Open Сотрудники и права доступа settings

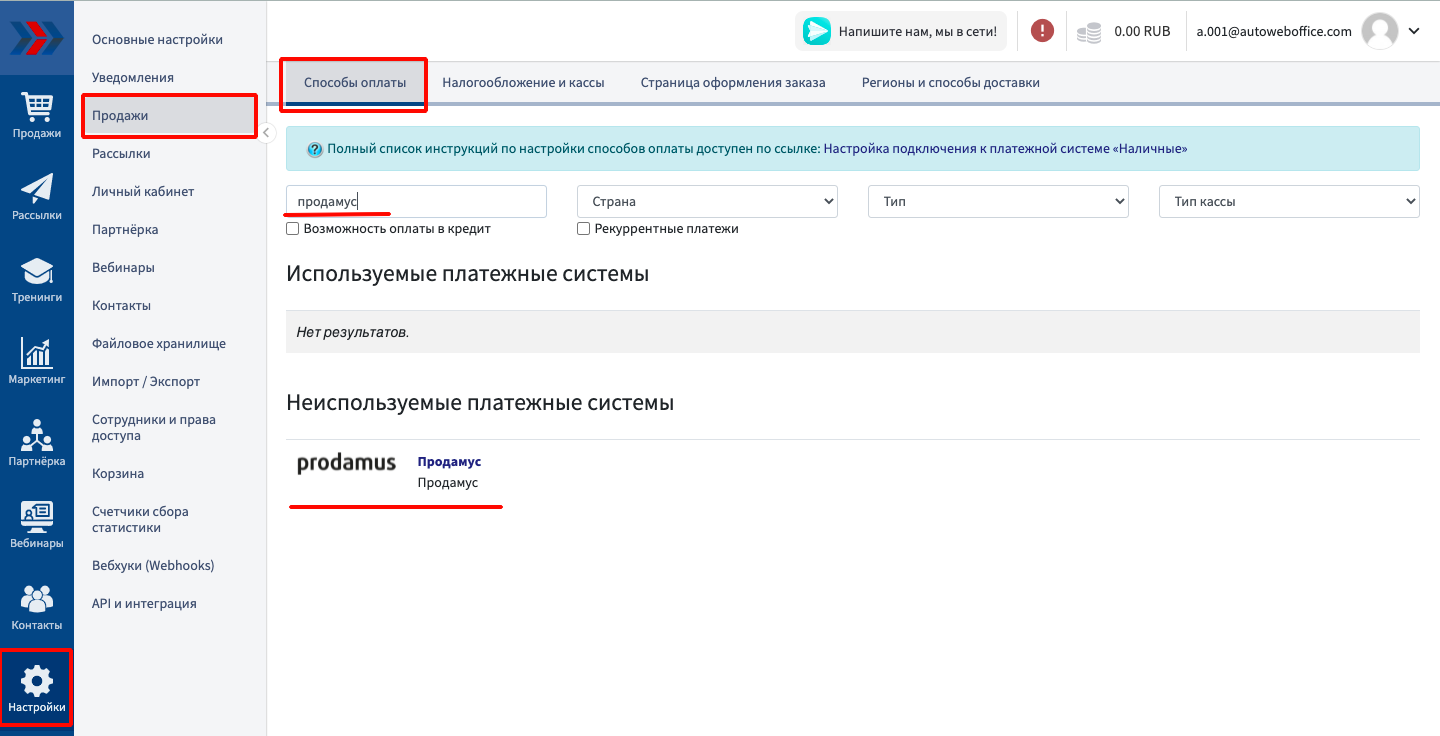point(154,428)
